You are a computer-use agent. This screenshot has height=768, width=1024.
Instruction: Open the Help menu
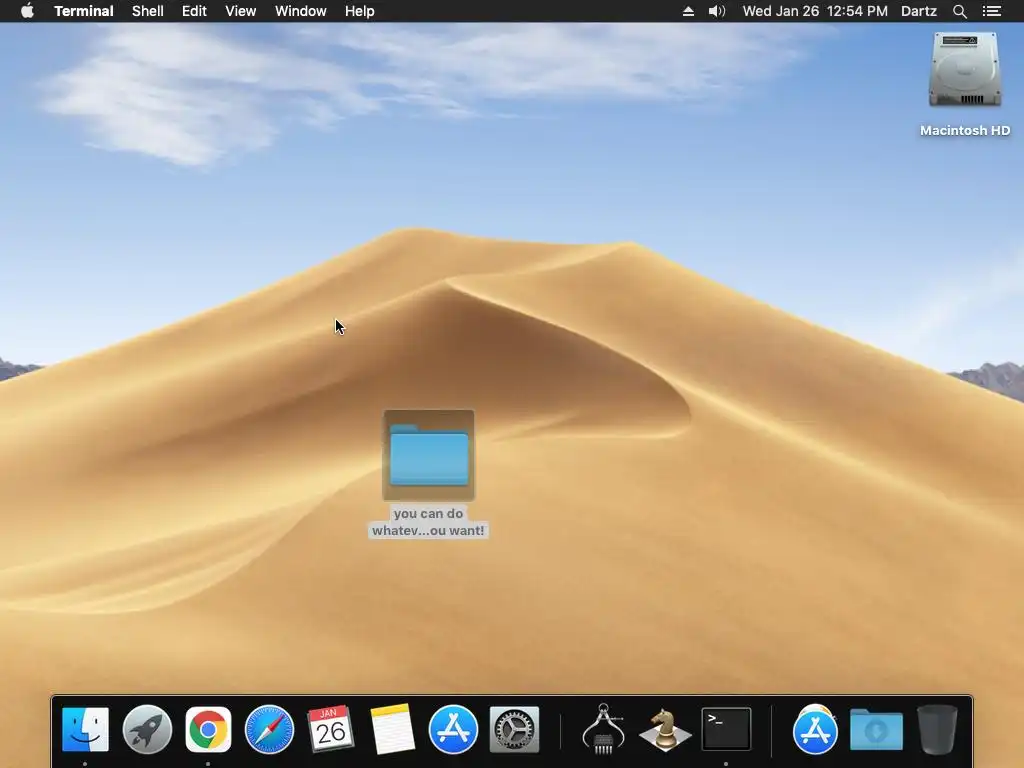click(360, 11)
